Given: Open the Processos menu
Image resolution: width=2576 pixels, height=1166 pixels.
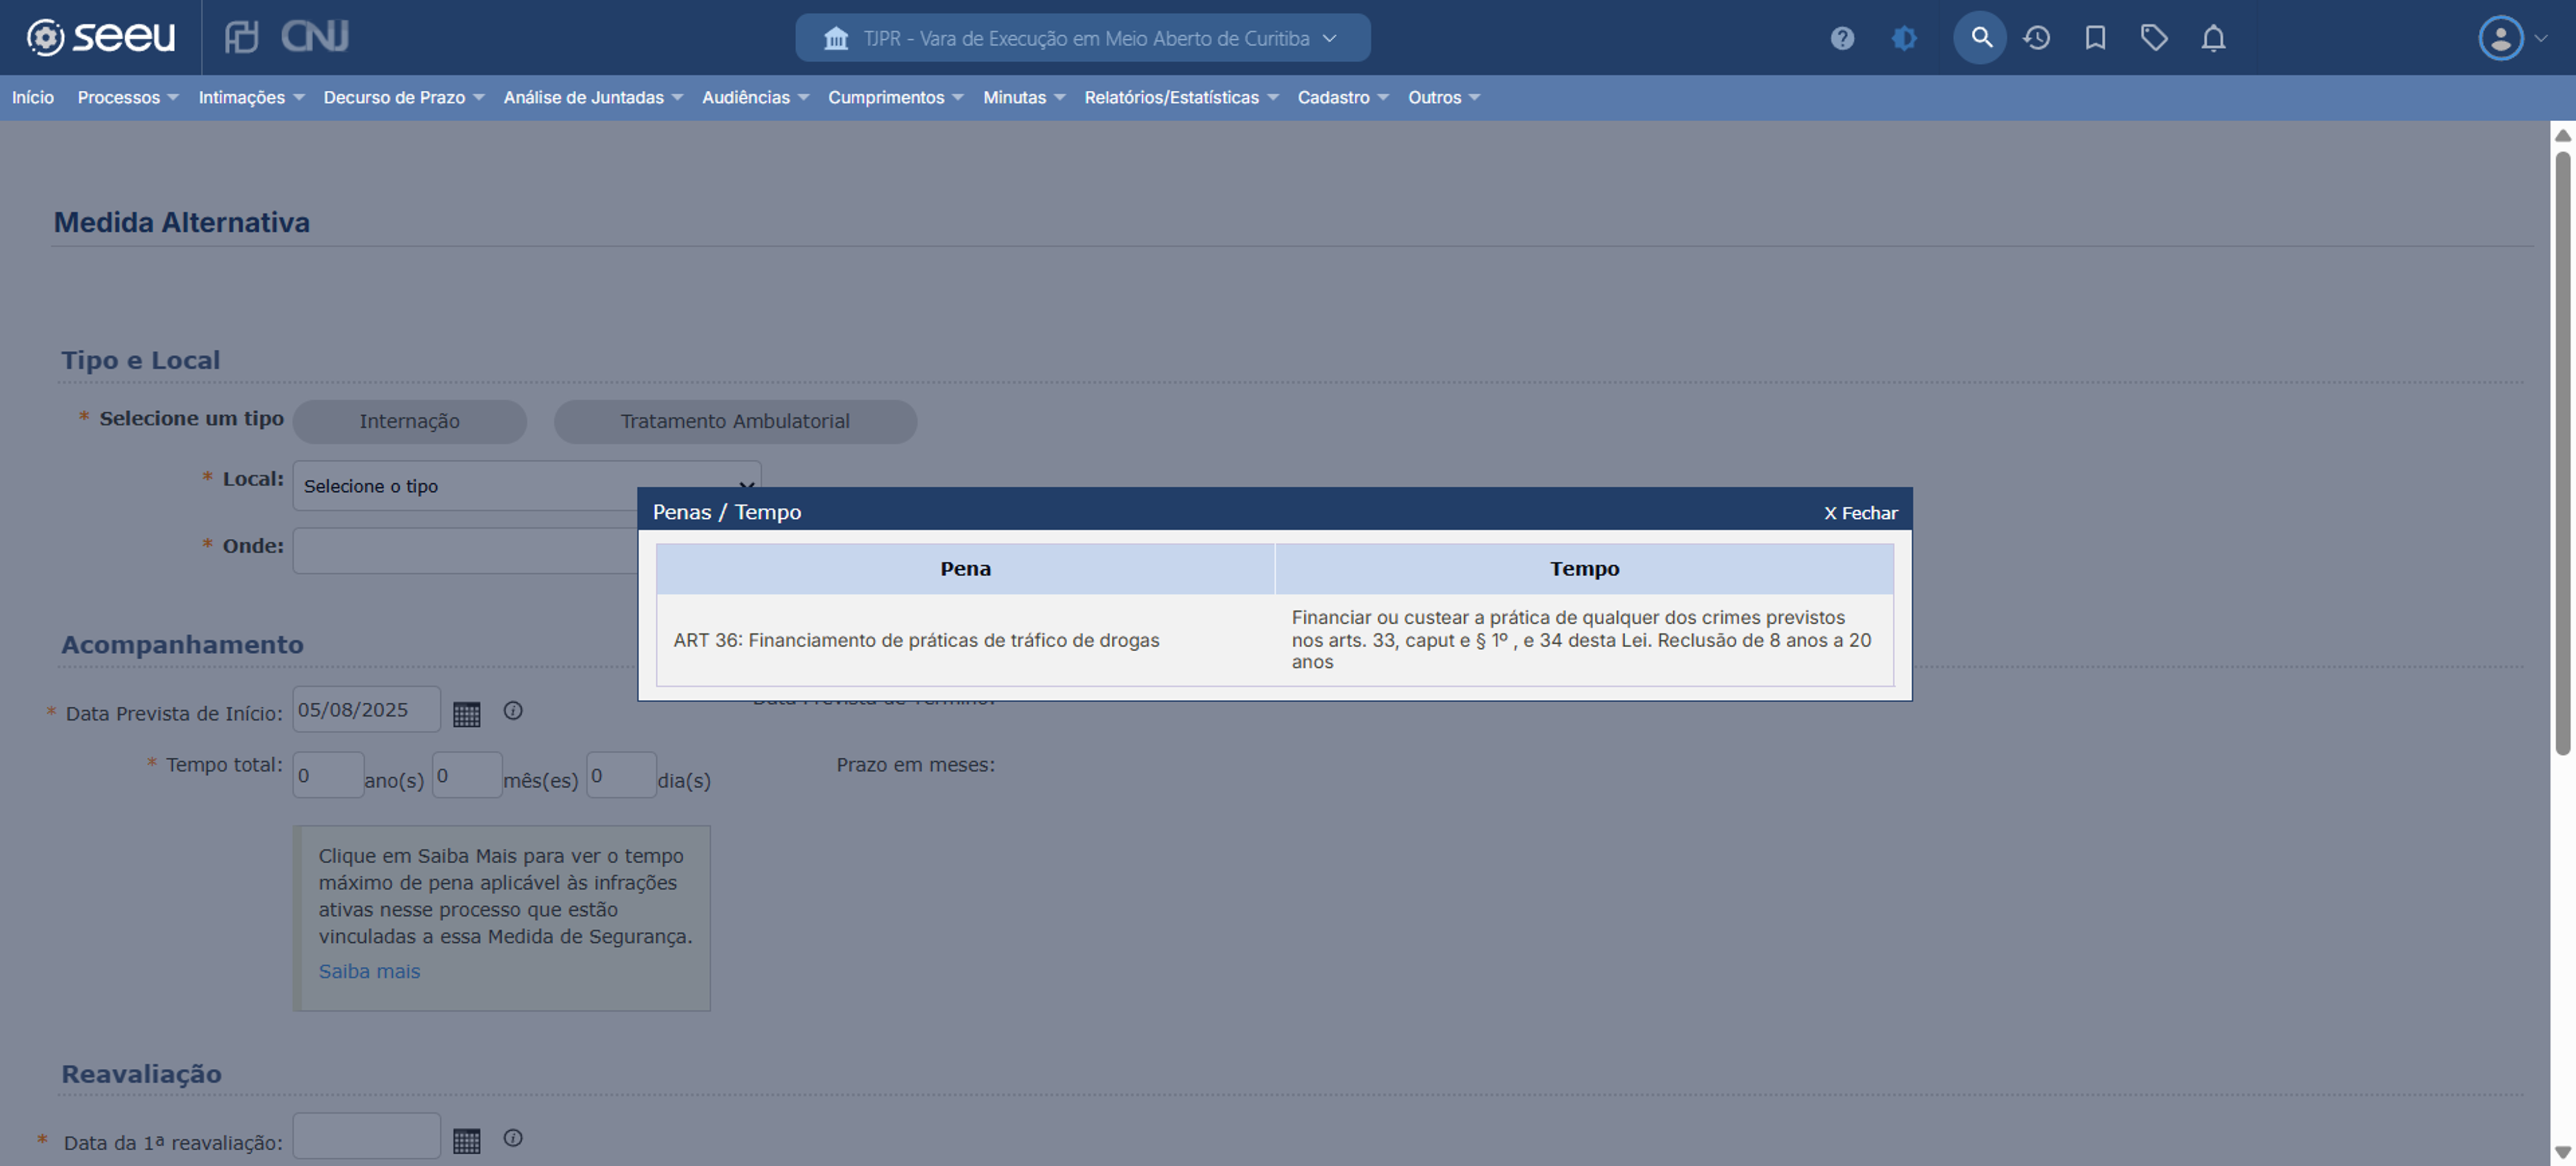Looking at the screenshot, I should pyautogui.click(x=127, y=97).
